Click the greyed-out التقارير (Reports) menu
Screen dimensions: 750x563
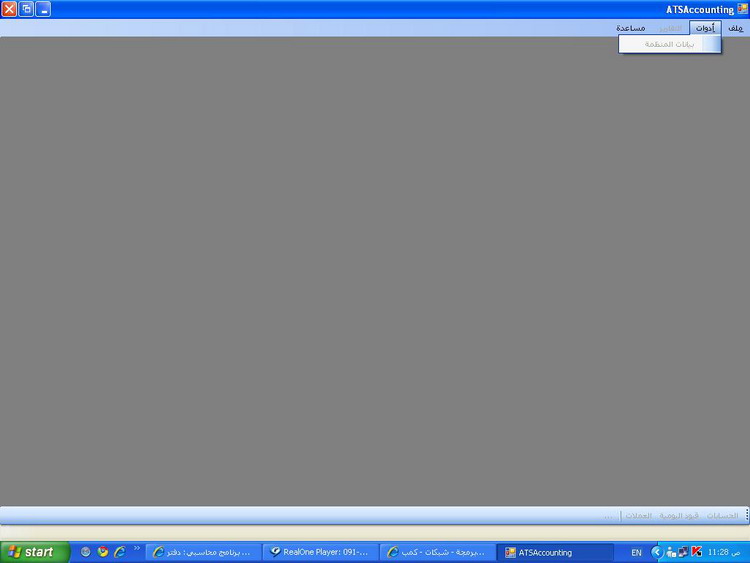pyautogui.click(x=670, y=28)
